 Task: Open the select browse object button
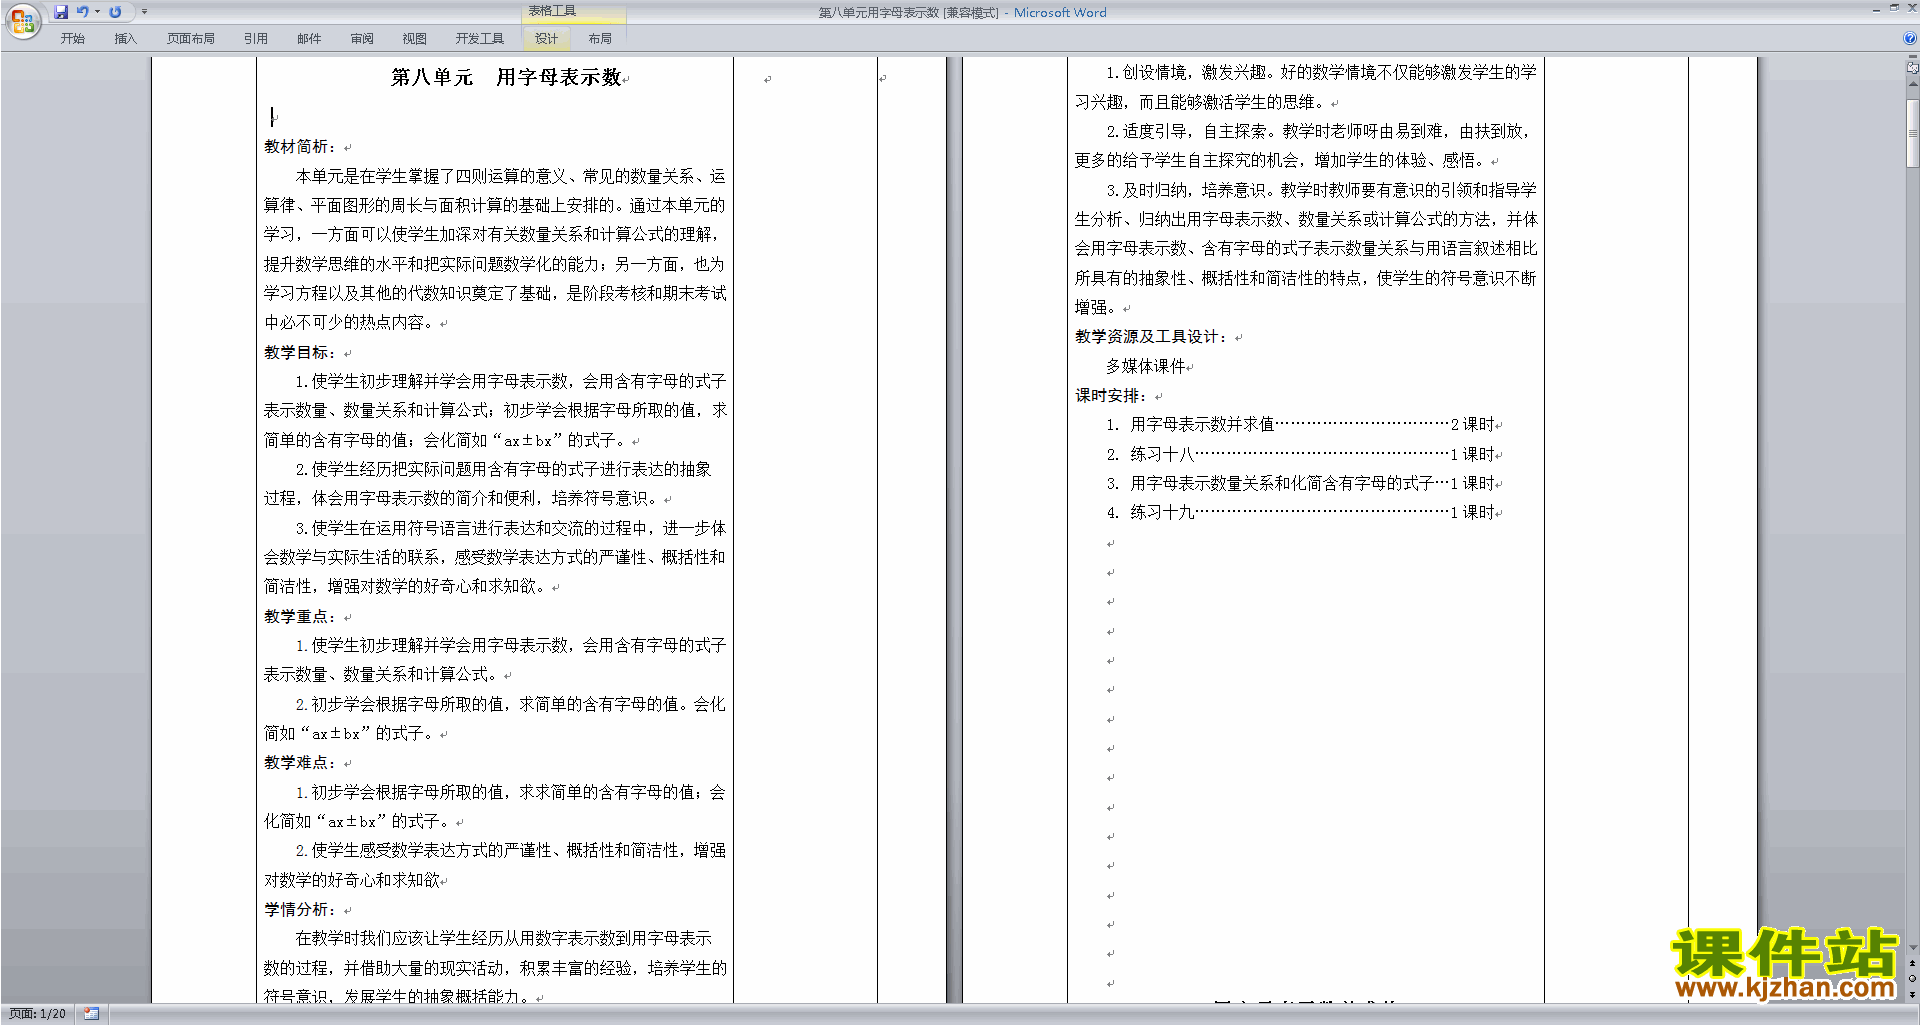pos(1912,979)
